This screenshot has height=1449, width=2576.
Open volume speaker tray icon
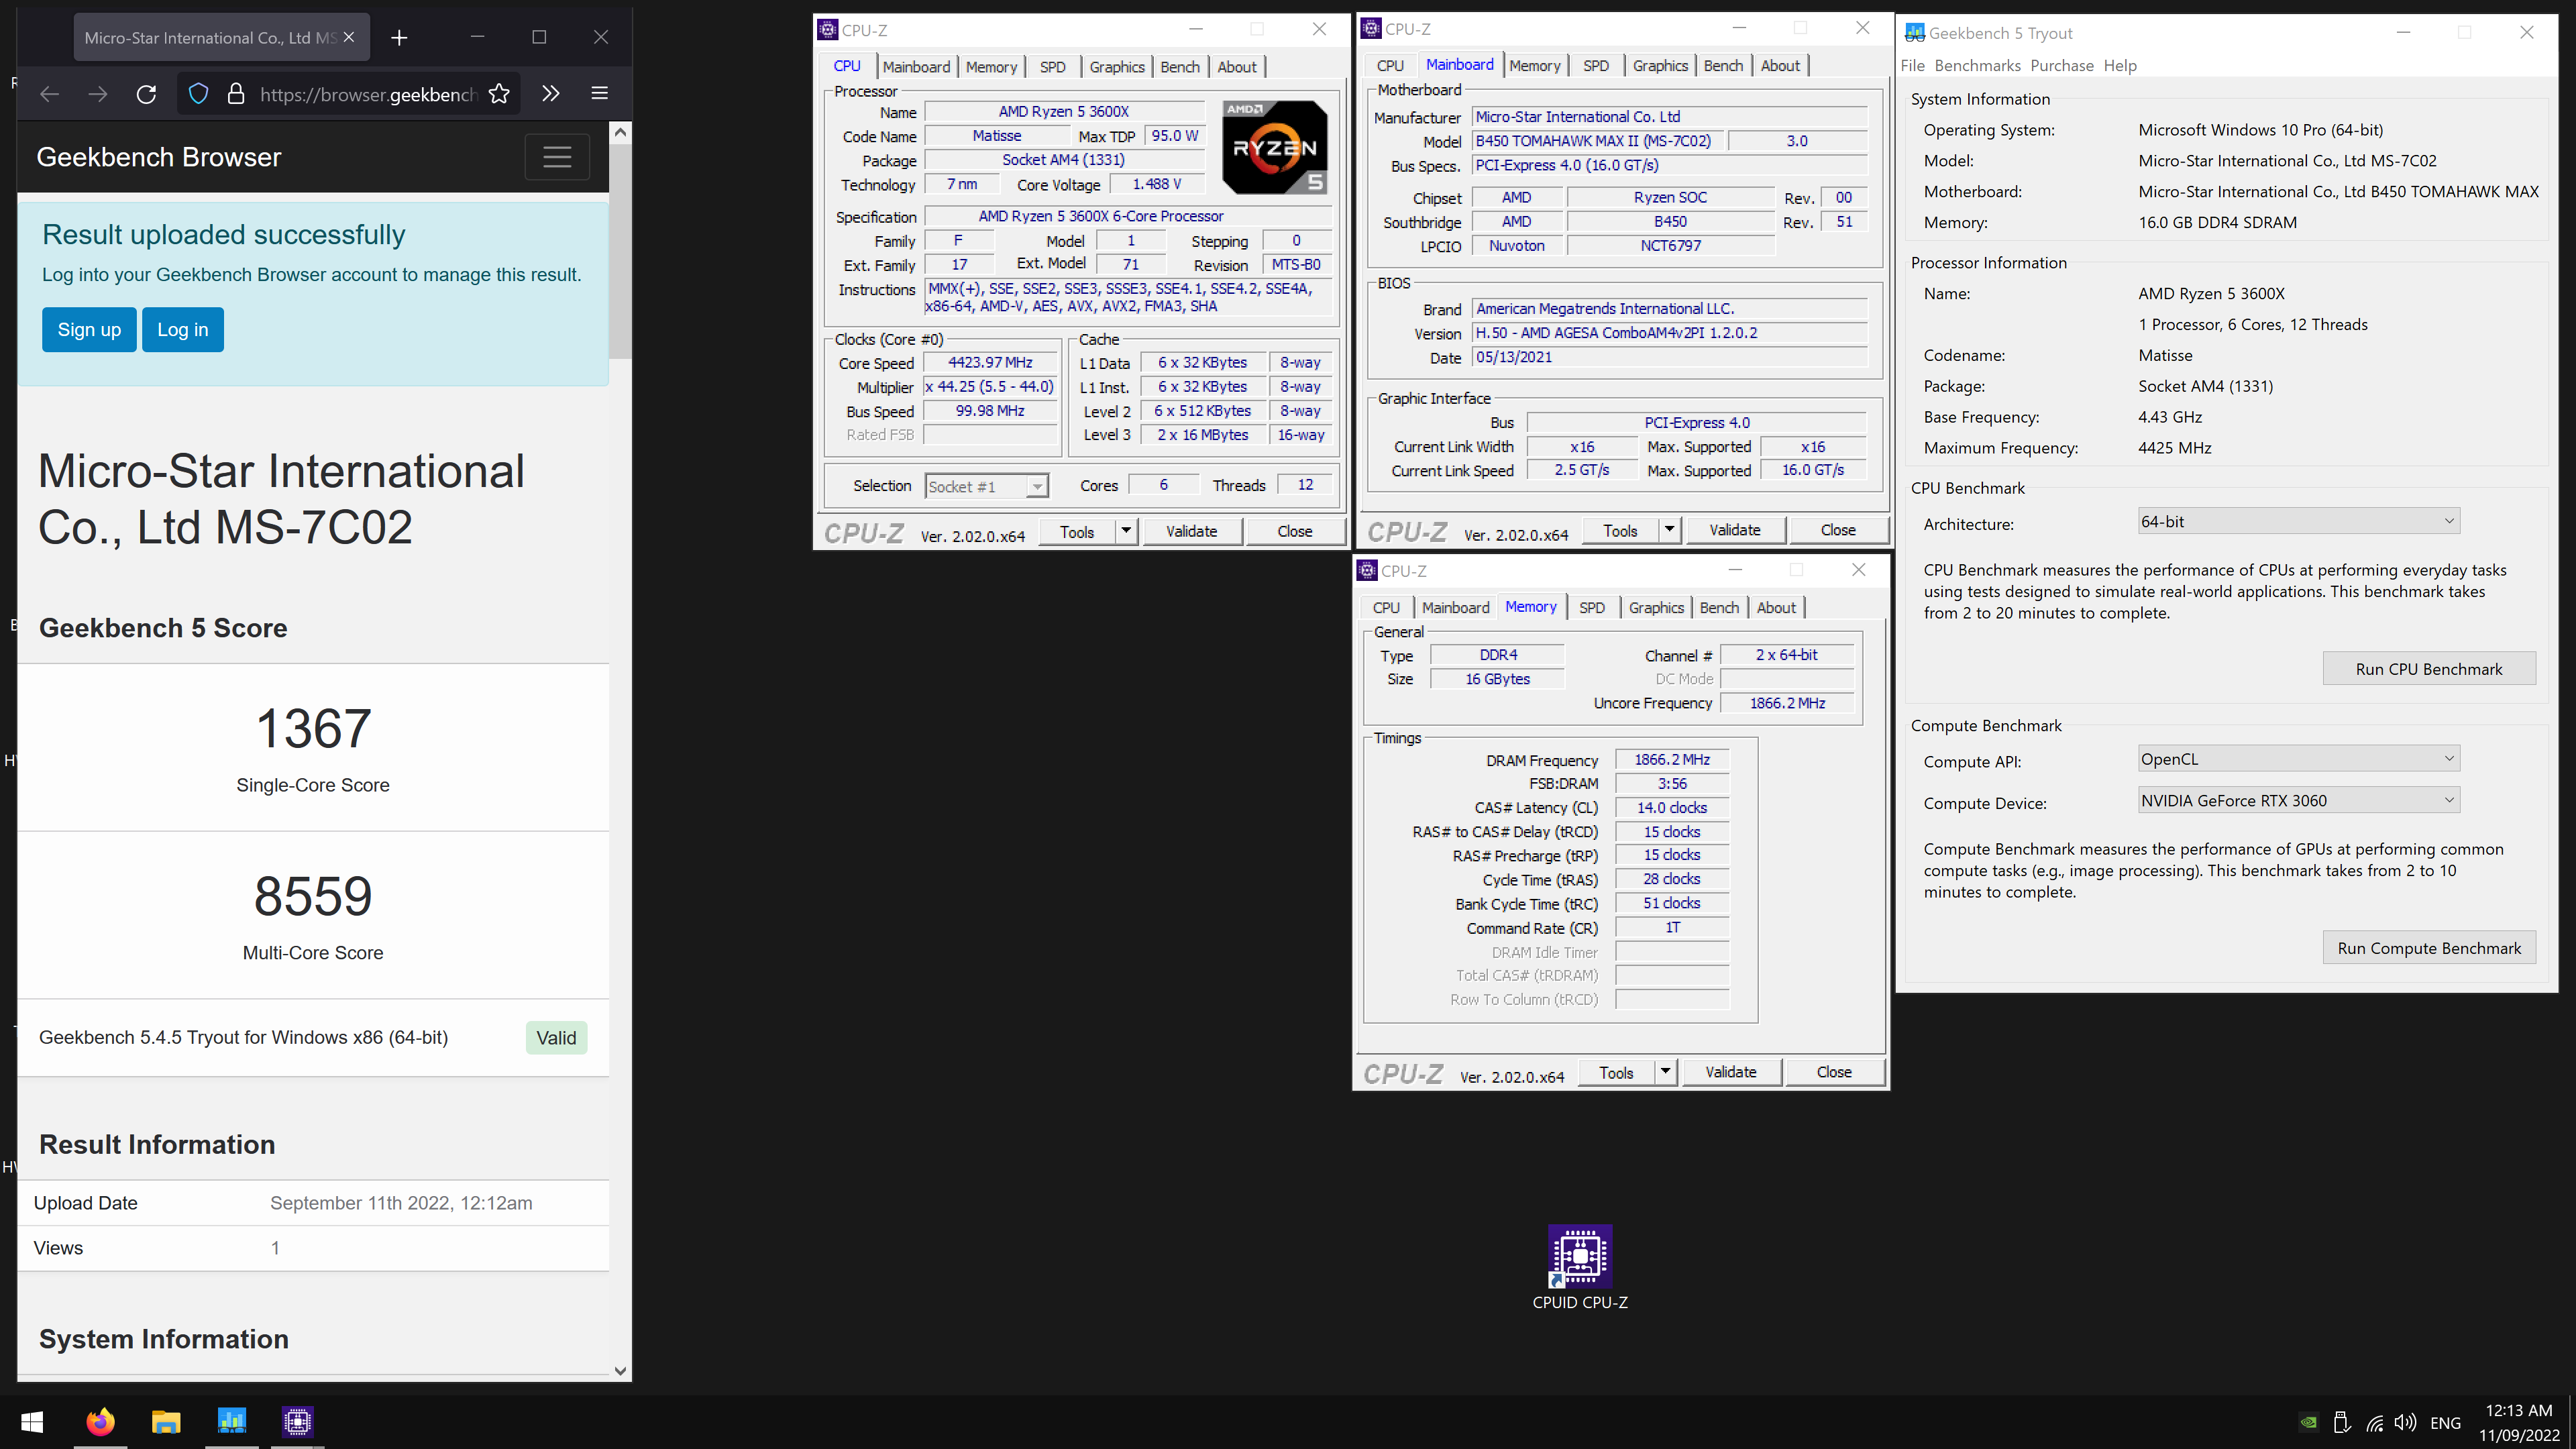click(2406, 1423)
